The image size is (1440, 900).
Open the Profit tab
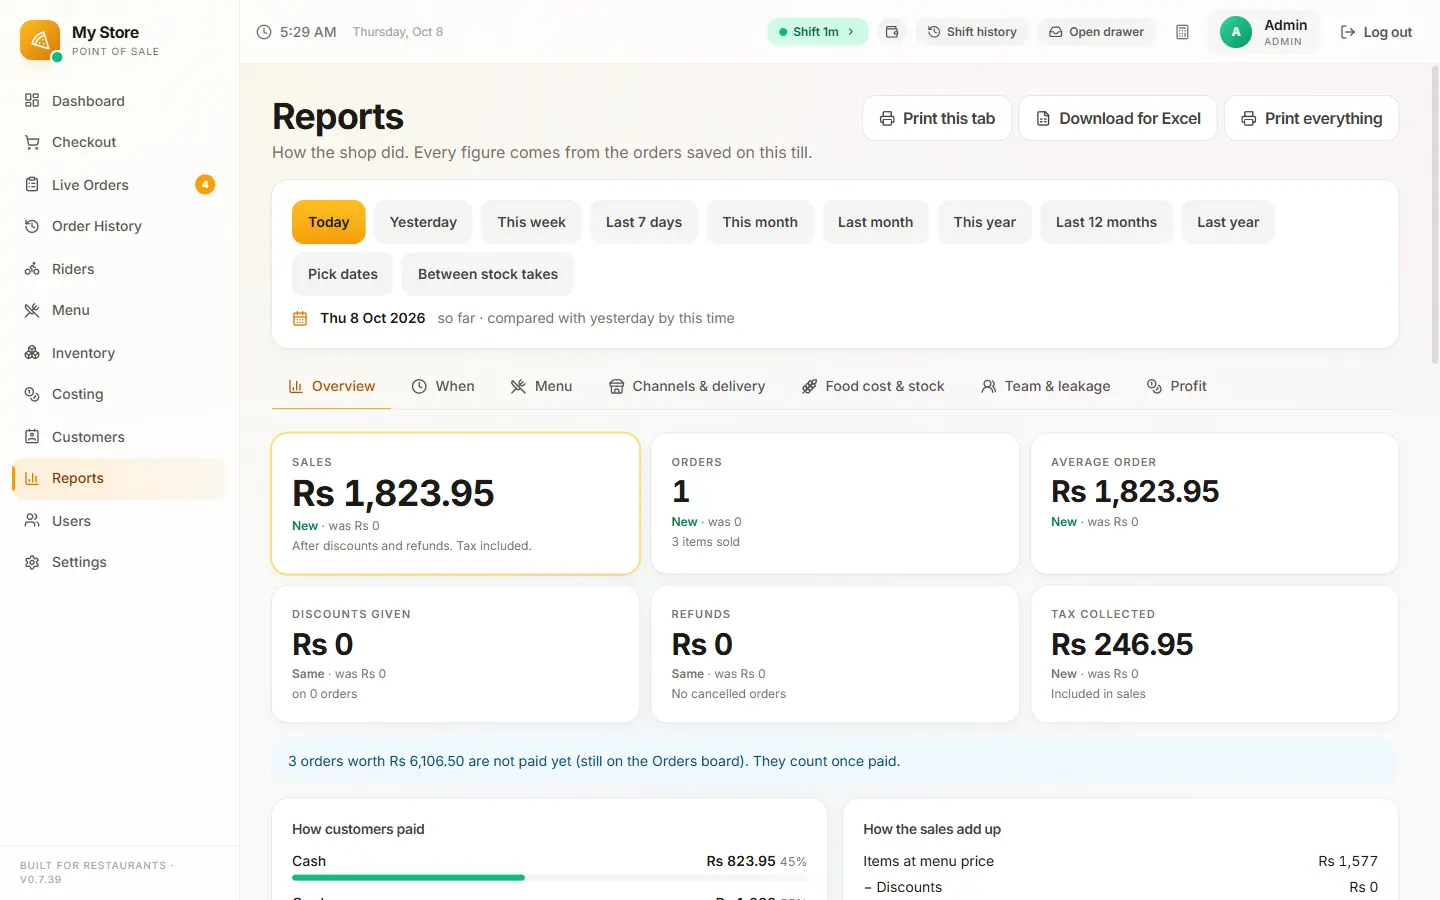point(1177,386)
